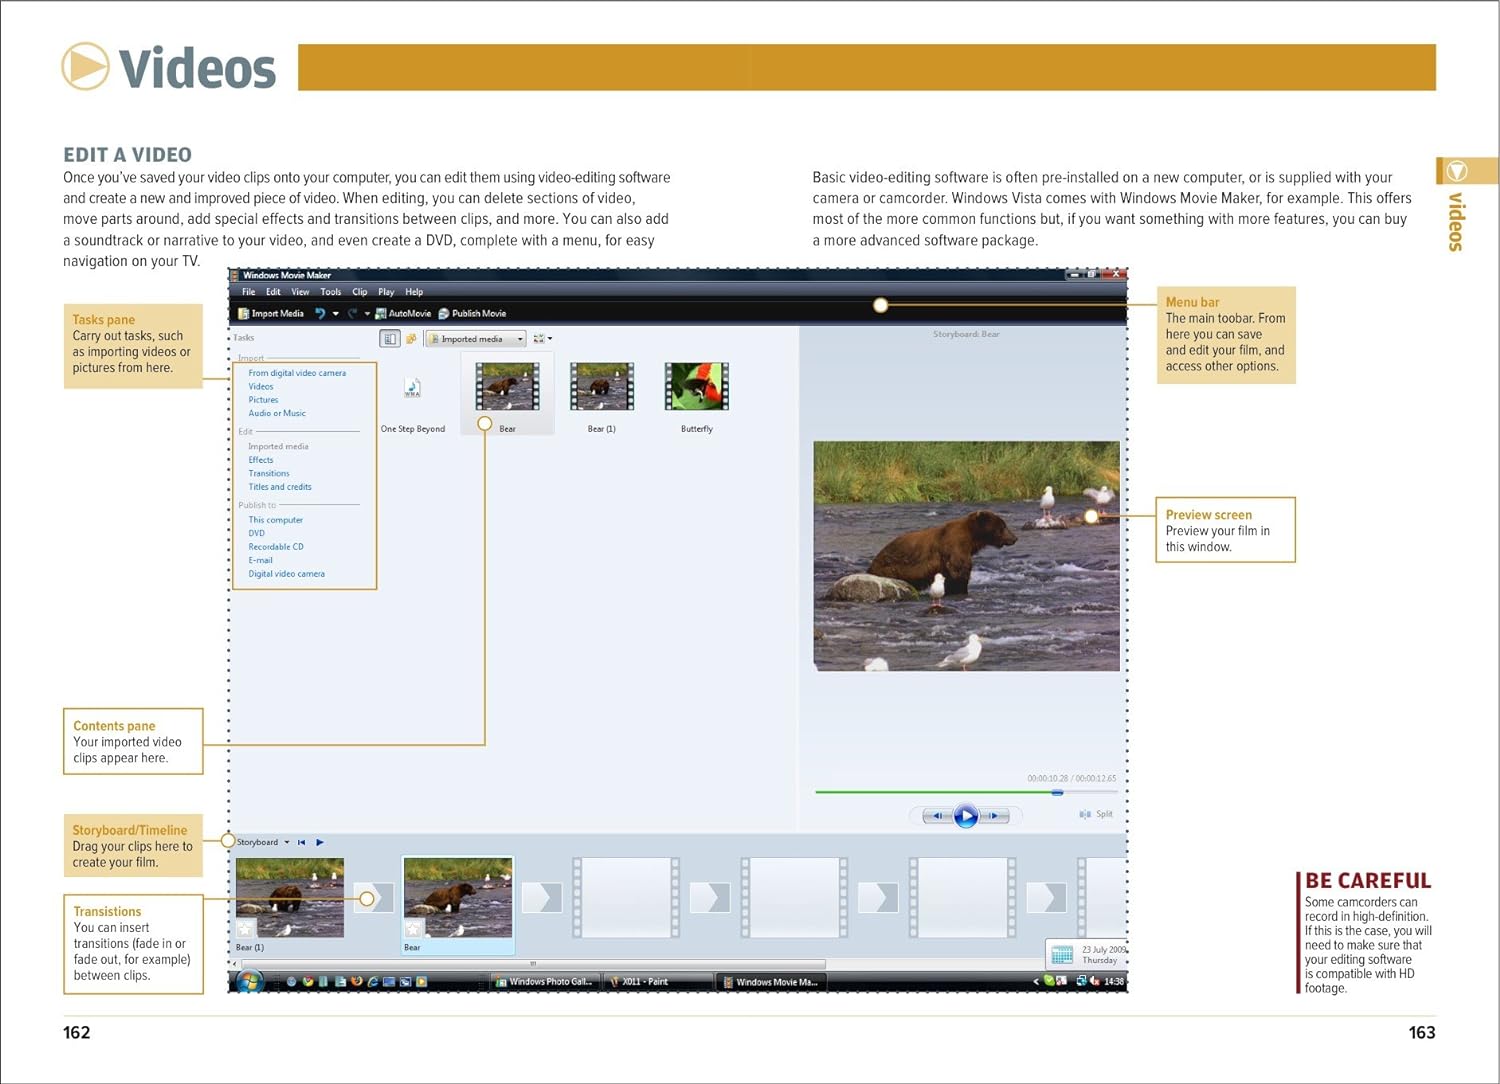Click the Rewind Storyboard icon
This screenshot has width=1500, height=1084.
[x=302, y=842]
